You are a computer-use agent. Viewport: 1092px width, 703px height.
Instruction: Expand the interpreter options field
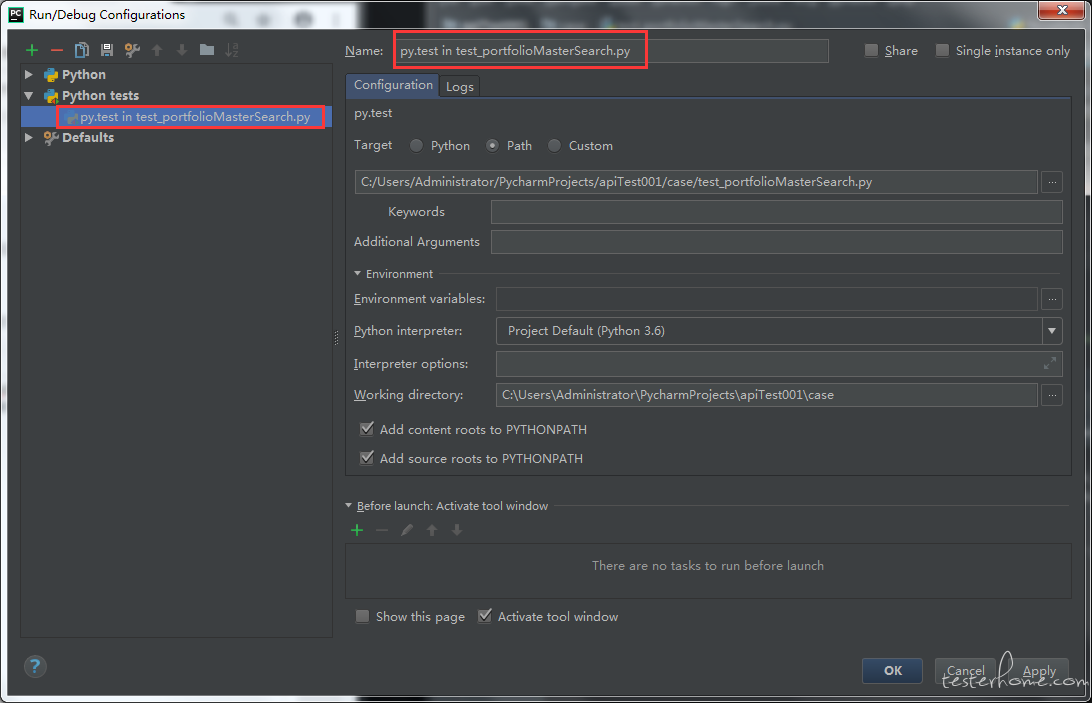[x=1050, y=363]
